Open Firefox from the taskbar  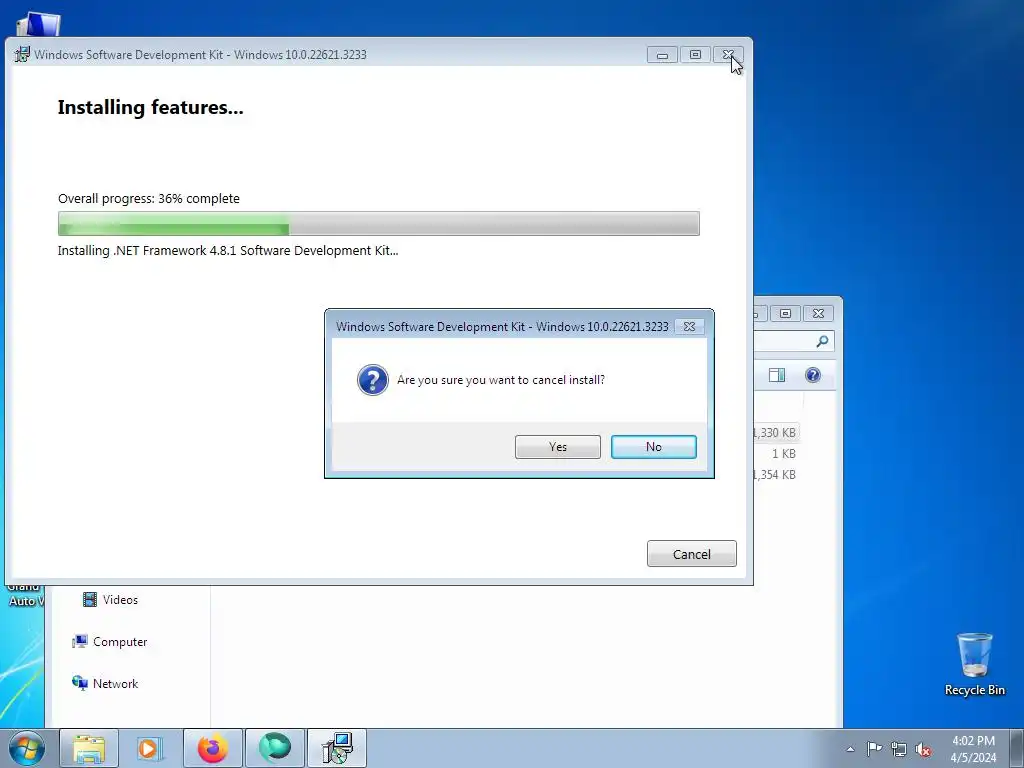tap(213, 748)
